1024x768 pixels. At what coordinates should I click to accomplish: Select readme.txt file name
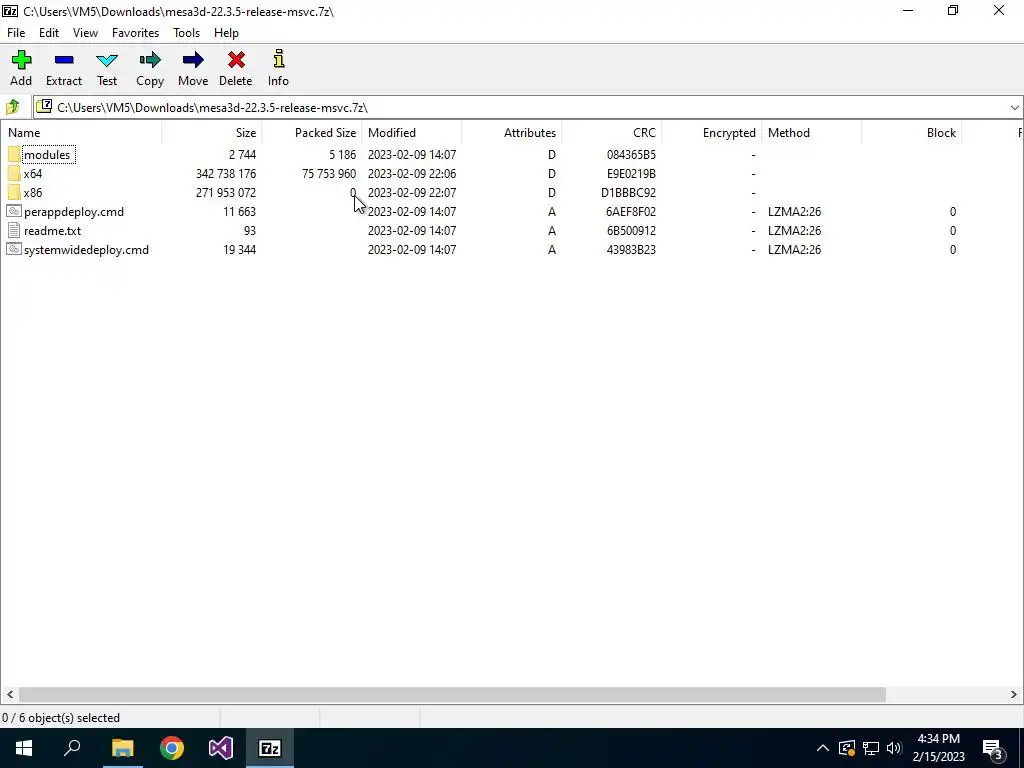[x=52, y=231]
